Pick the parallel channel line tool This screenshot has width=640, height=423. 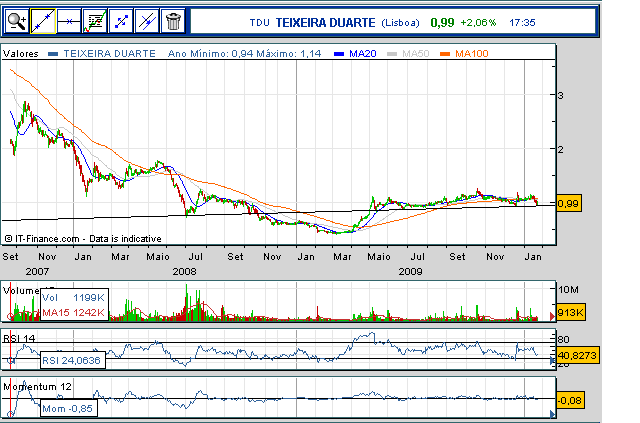coord(147,20)
